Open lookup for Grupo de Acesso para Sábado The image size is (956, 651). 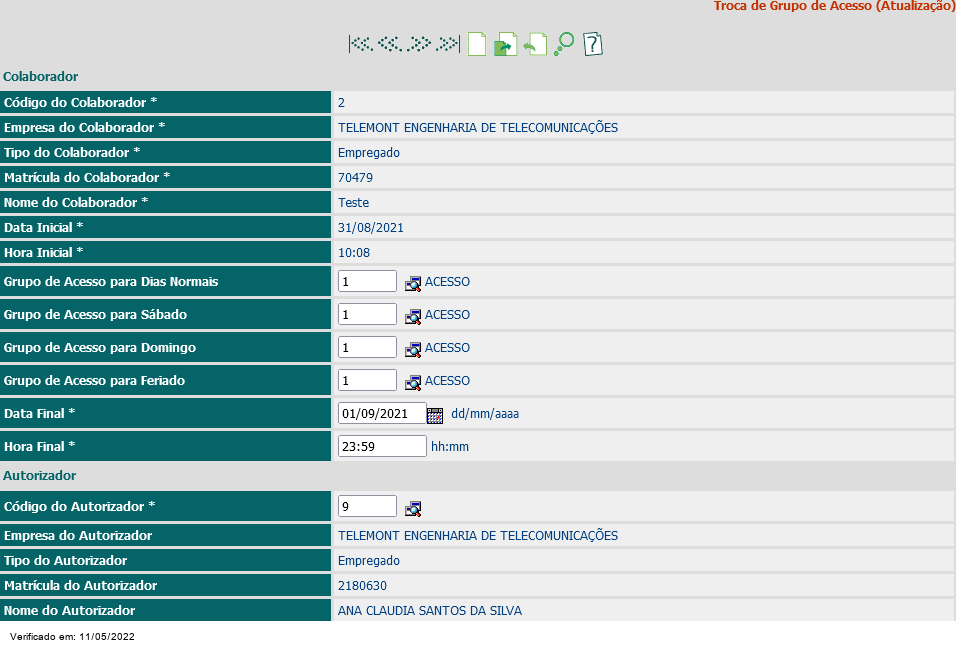(413, 316)
